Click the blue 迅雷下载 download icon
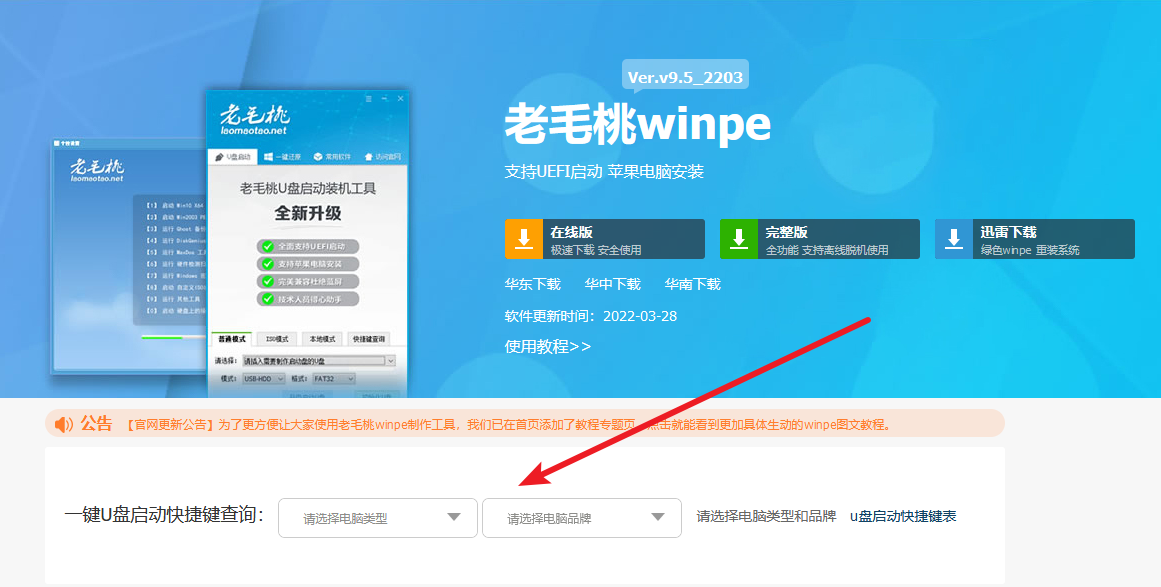Screen dimensions: 1161x587 954,239
